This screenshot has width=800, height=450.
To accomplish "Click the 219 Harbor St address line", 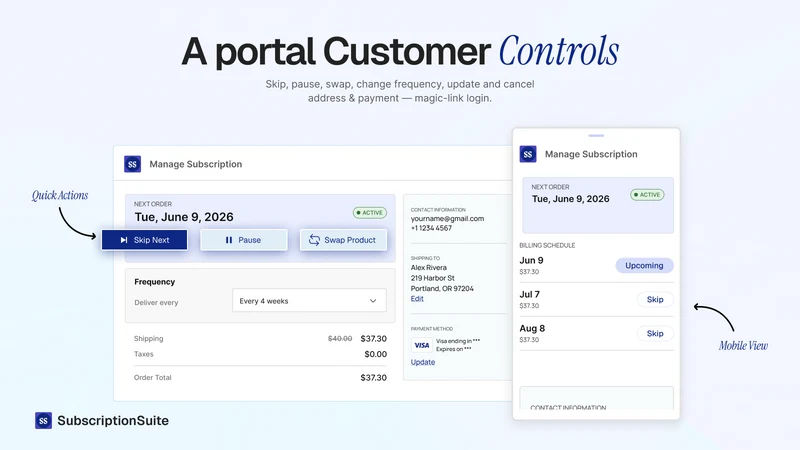I will click(433, 278).
